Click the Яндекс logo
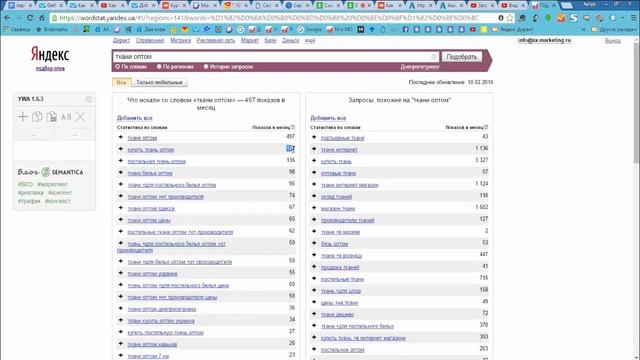Viewport: 640px width, 360px height. 50,54
